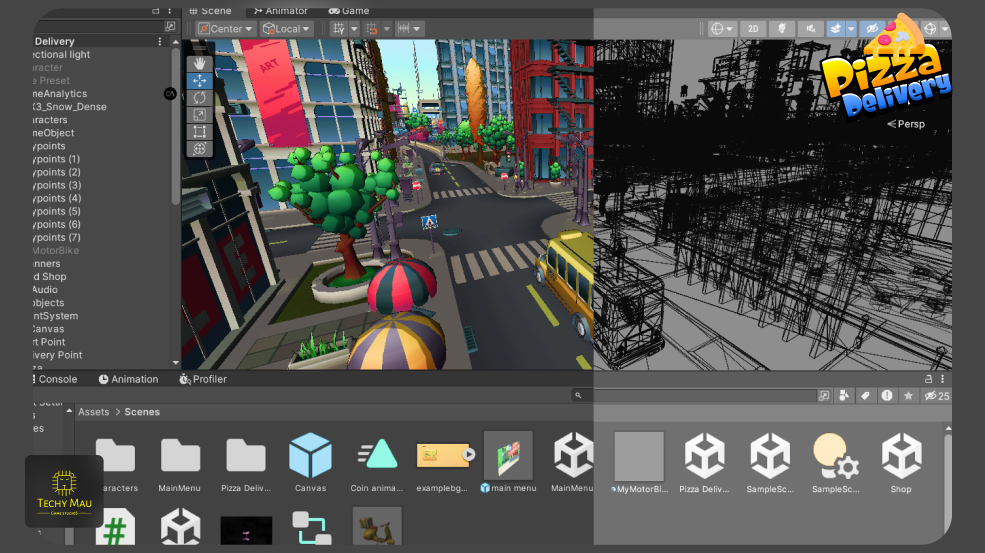Open the Pizza Deliv... folder
This screenshot has height=553, width=985.
coord(246,463)
